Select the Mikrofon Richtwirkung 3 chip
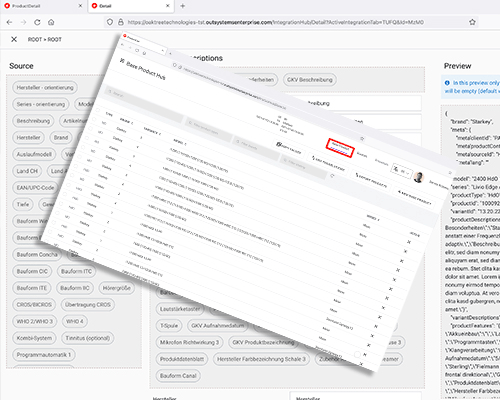 click(x=189, y=342)
